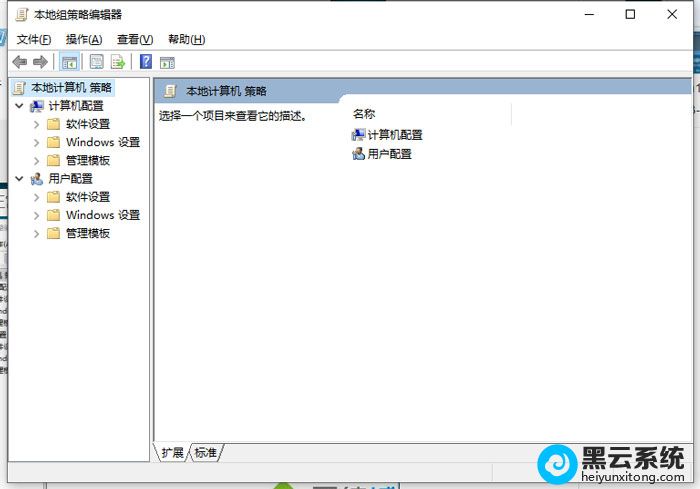Collapse the 用户配置 tree node

[19, 179]
